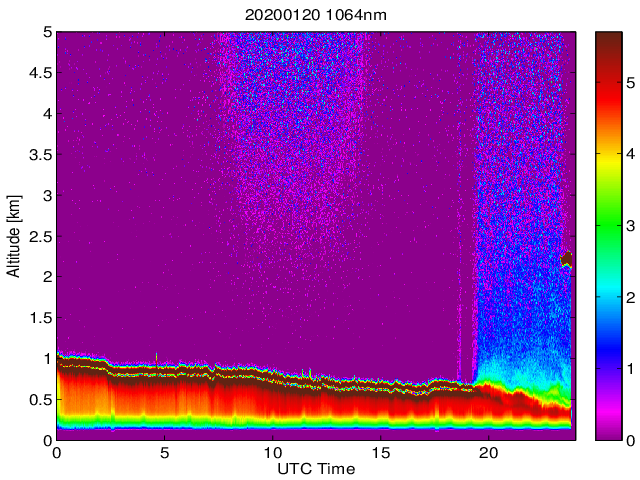Click the dark red blob near 2.2 km altitude

[x=567, y=259]
